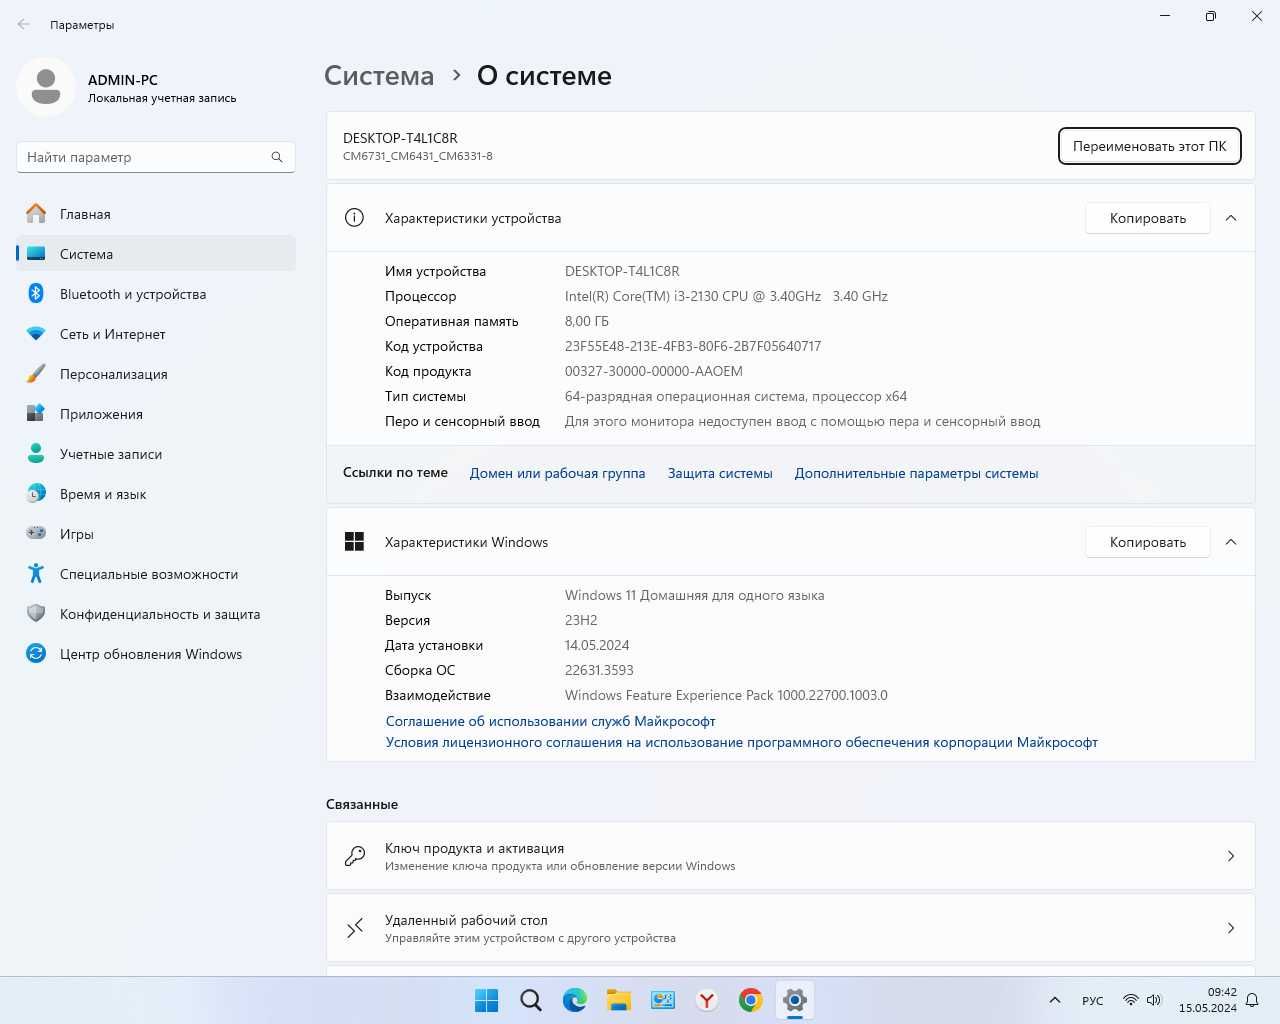Click model text CM6731_CM6431_CM6331-8
1280x1024 pixels.
tap(418, 156)
